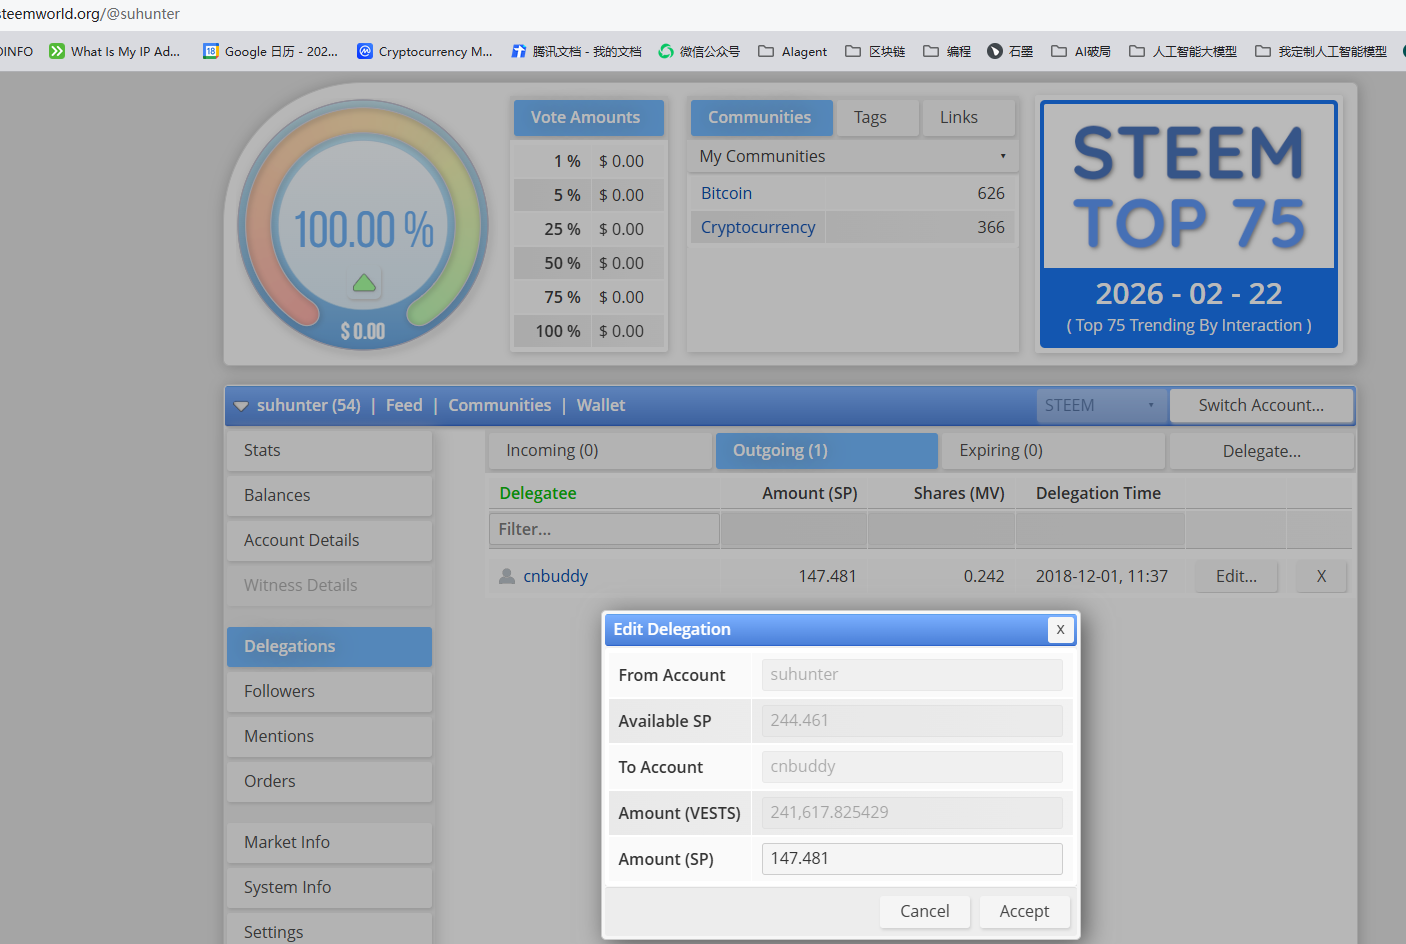Open the AIagent bookmark folder
Image resolution: width=1406 pixels, height=944 pixels.
pos(792,51)
